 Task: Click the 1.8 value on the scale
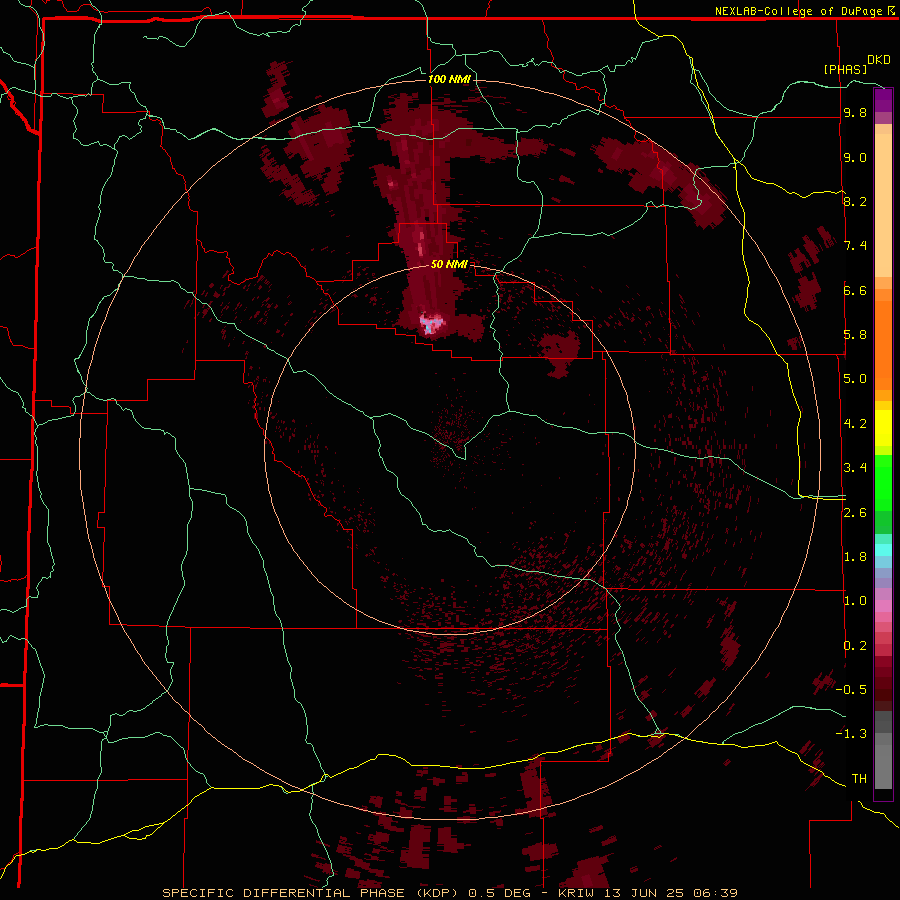click(x=855, y=557)
